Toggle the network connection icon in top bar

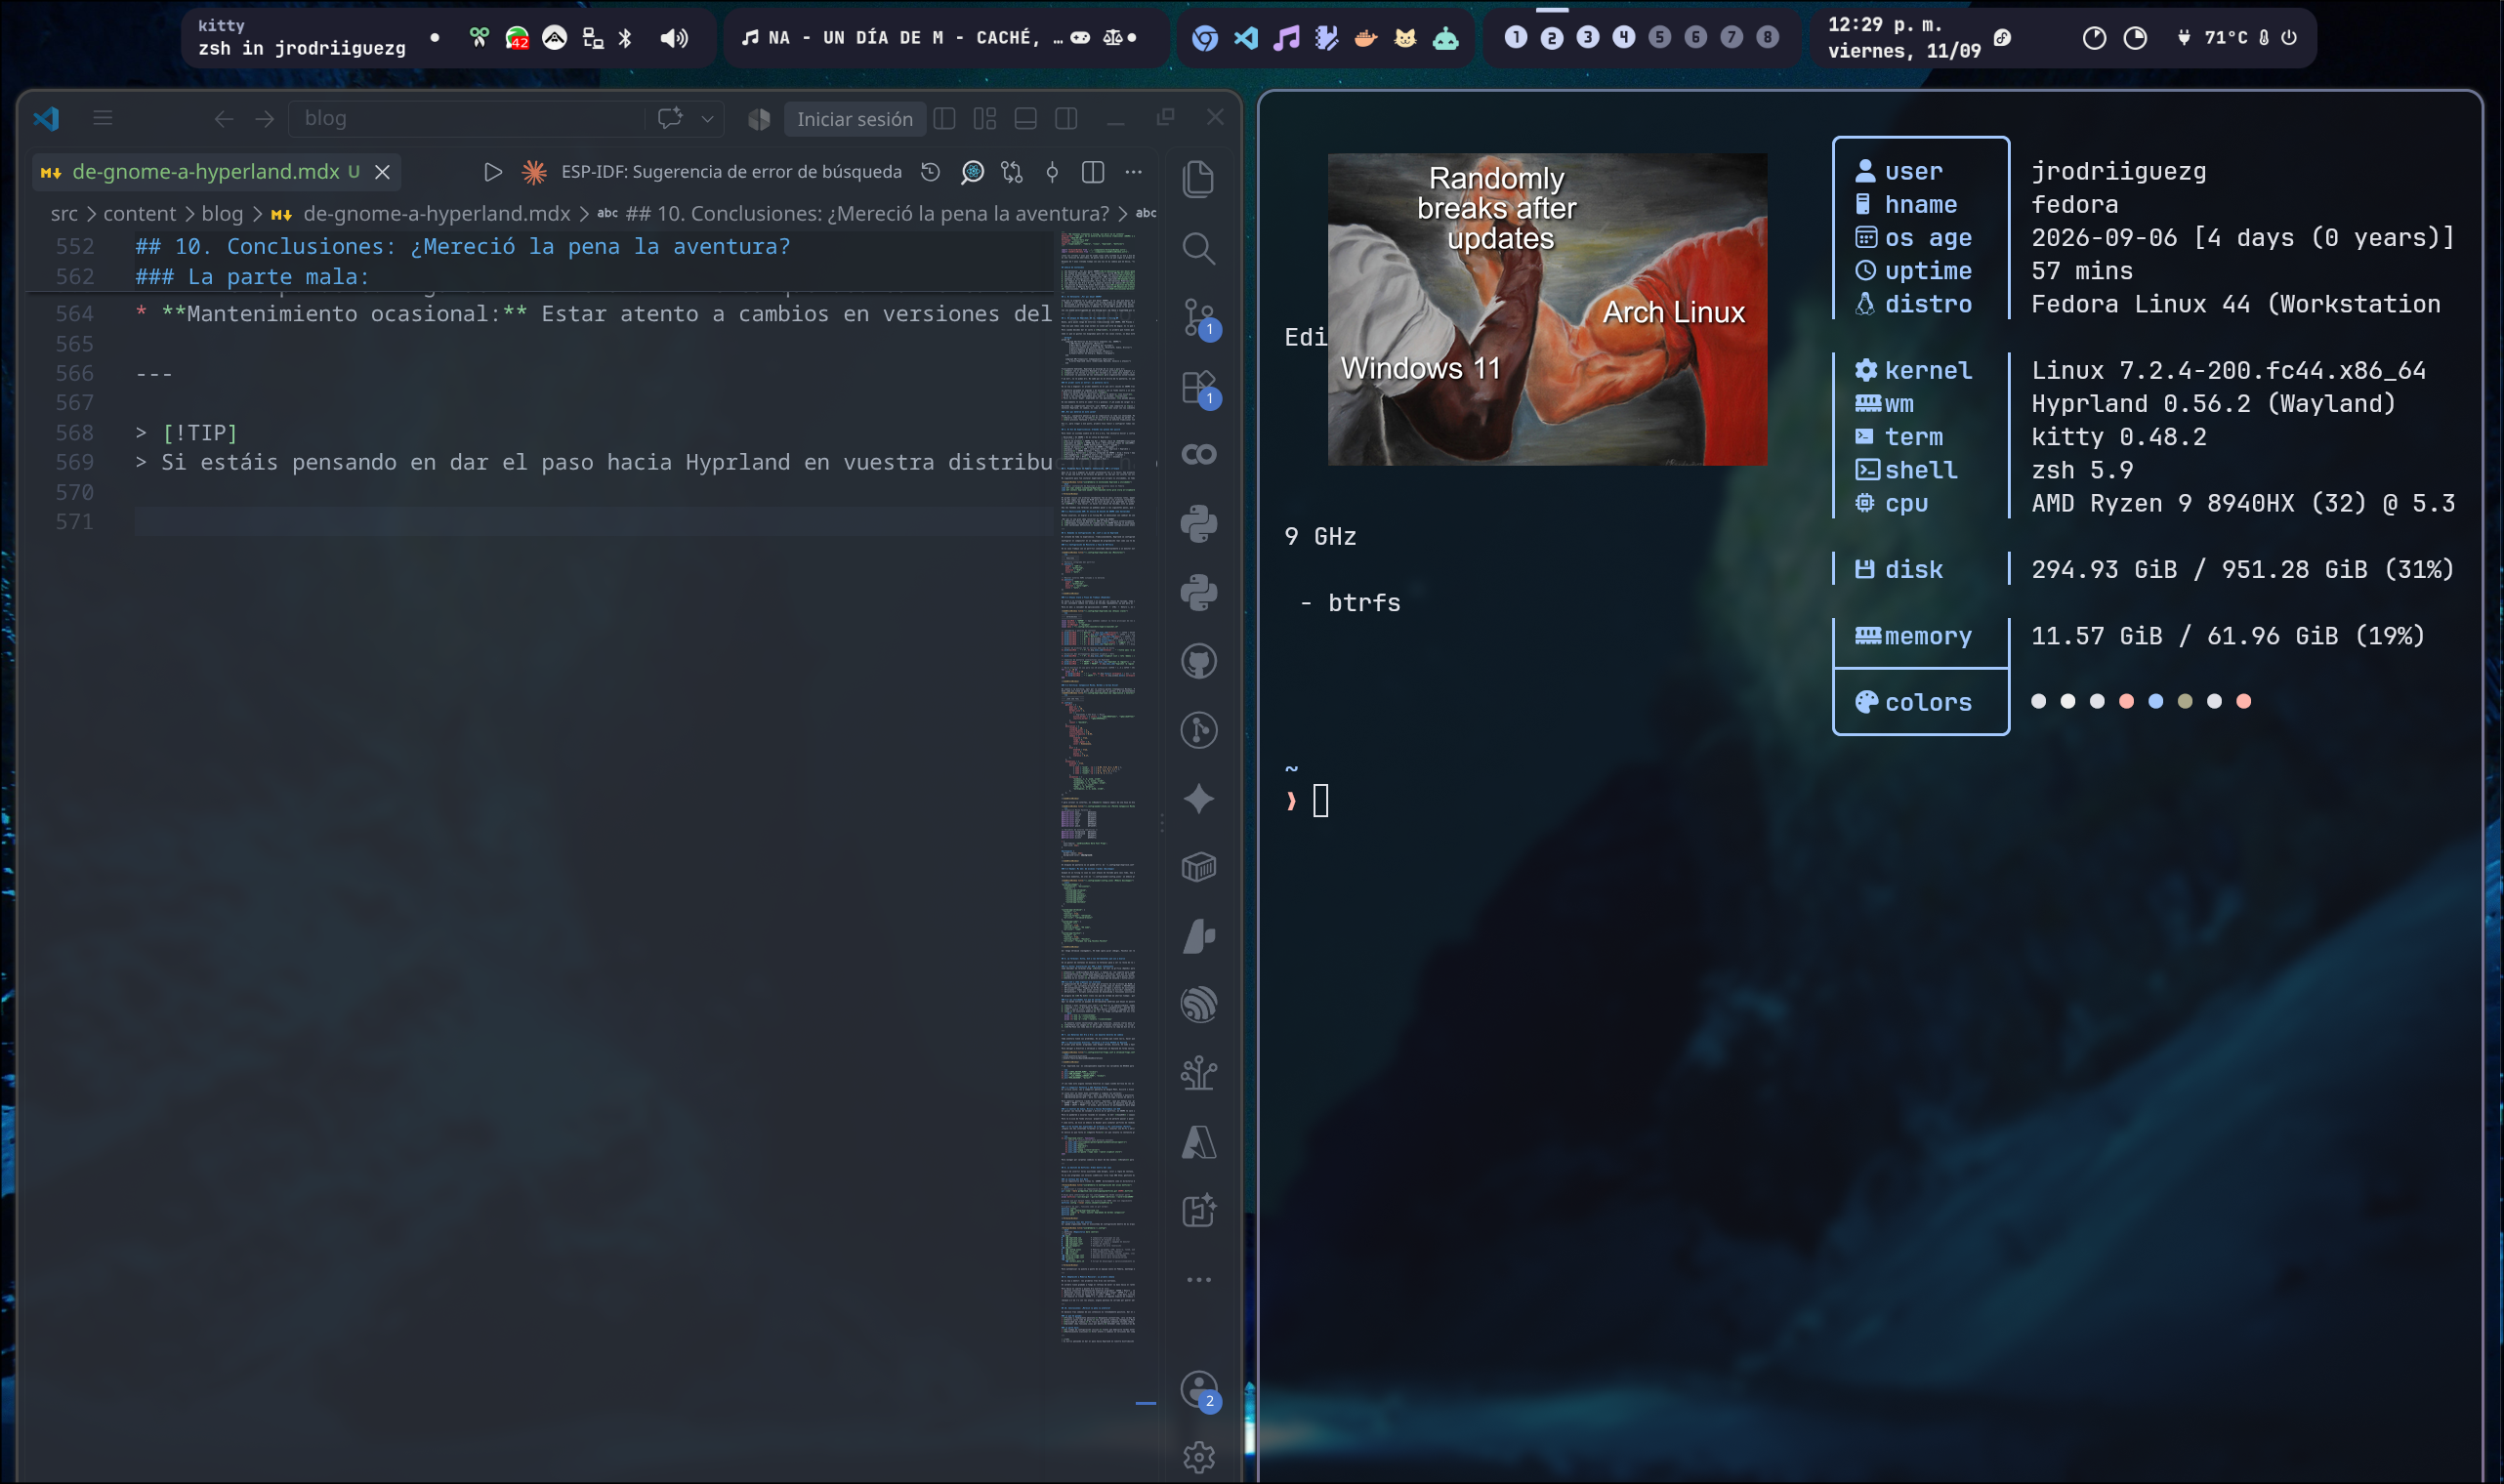(x=593, y=38)
